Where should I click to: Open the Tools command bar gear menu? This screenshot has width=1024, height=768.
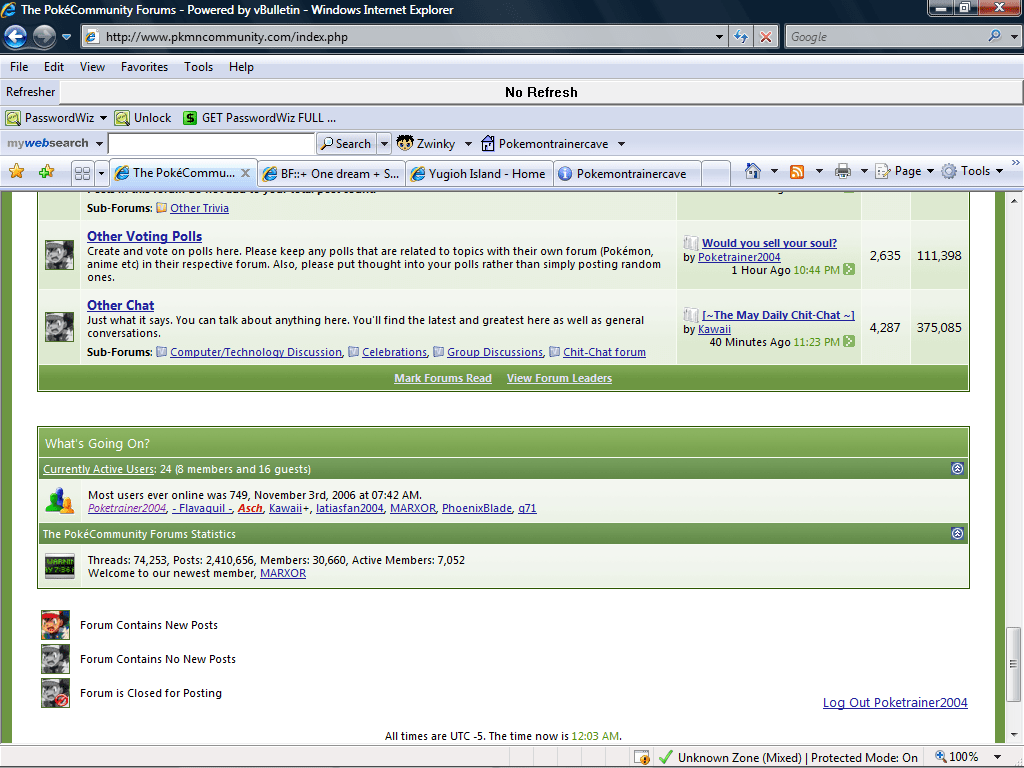point(972,171)
